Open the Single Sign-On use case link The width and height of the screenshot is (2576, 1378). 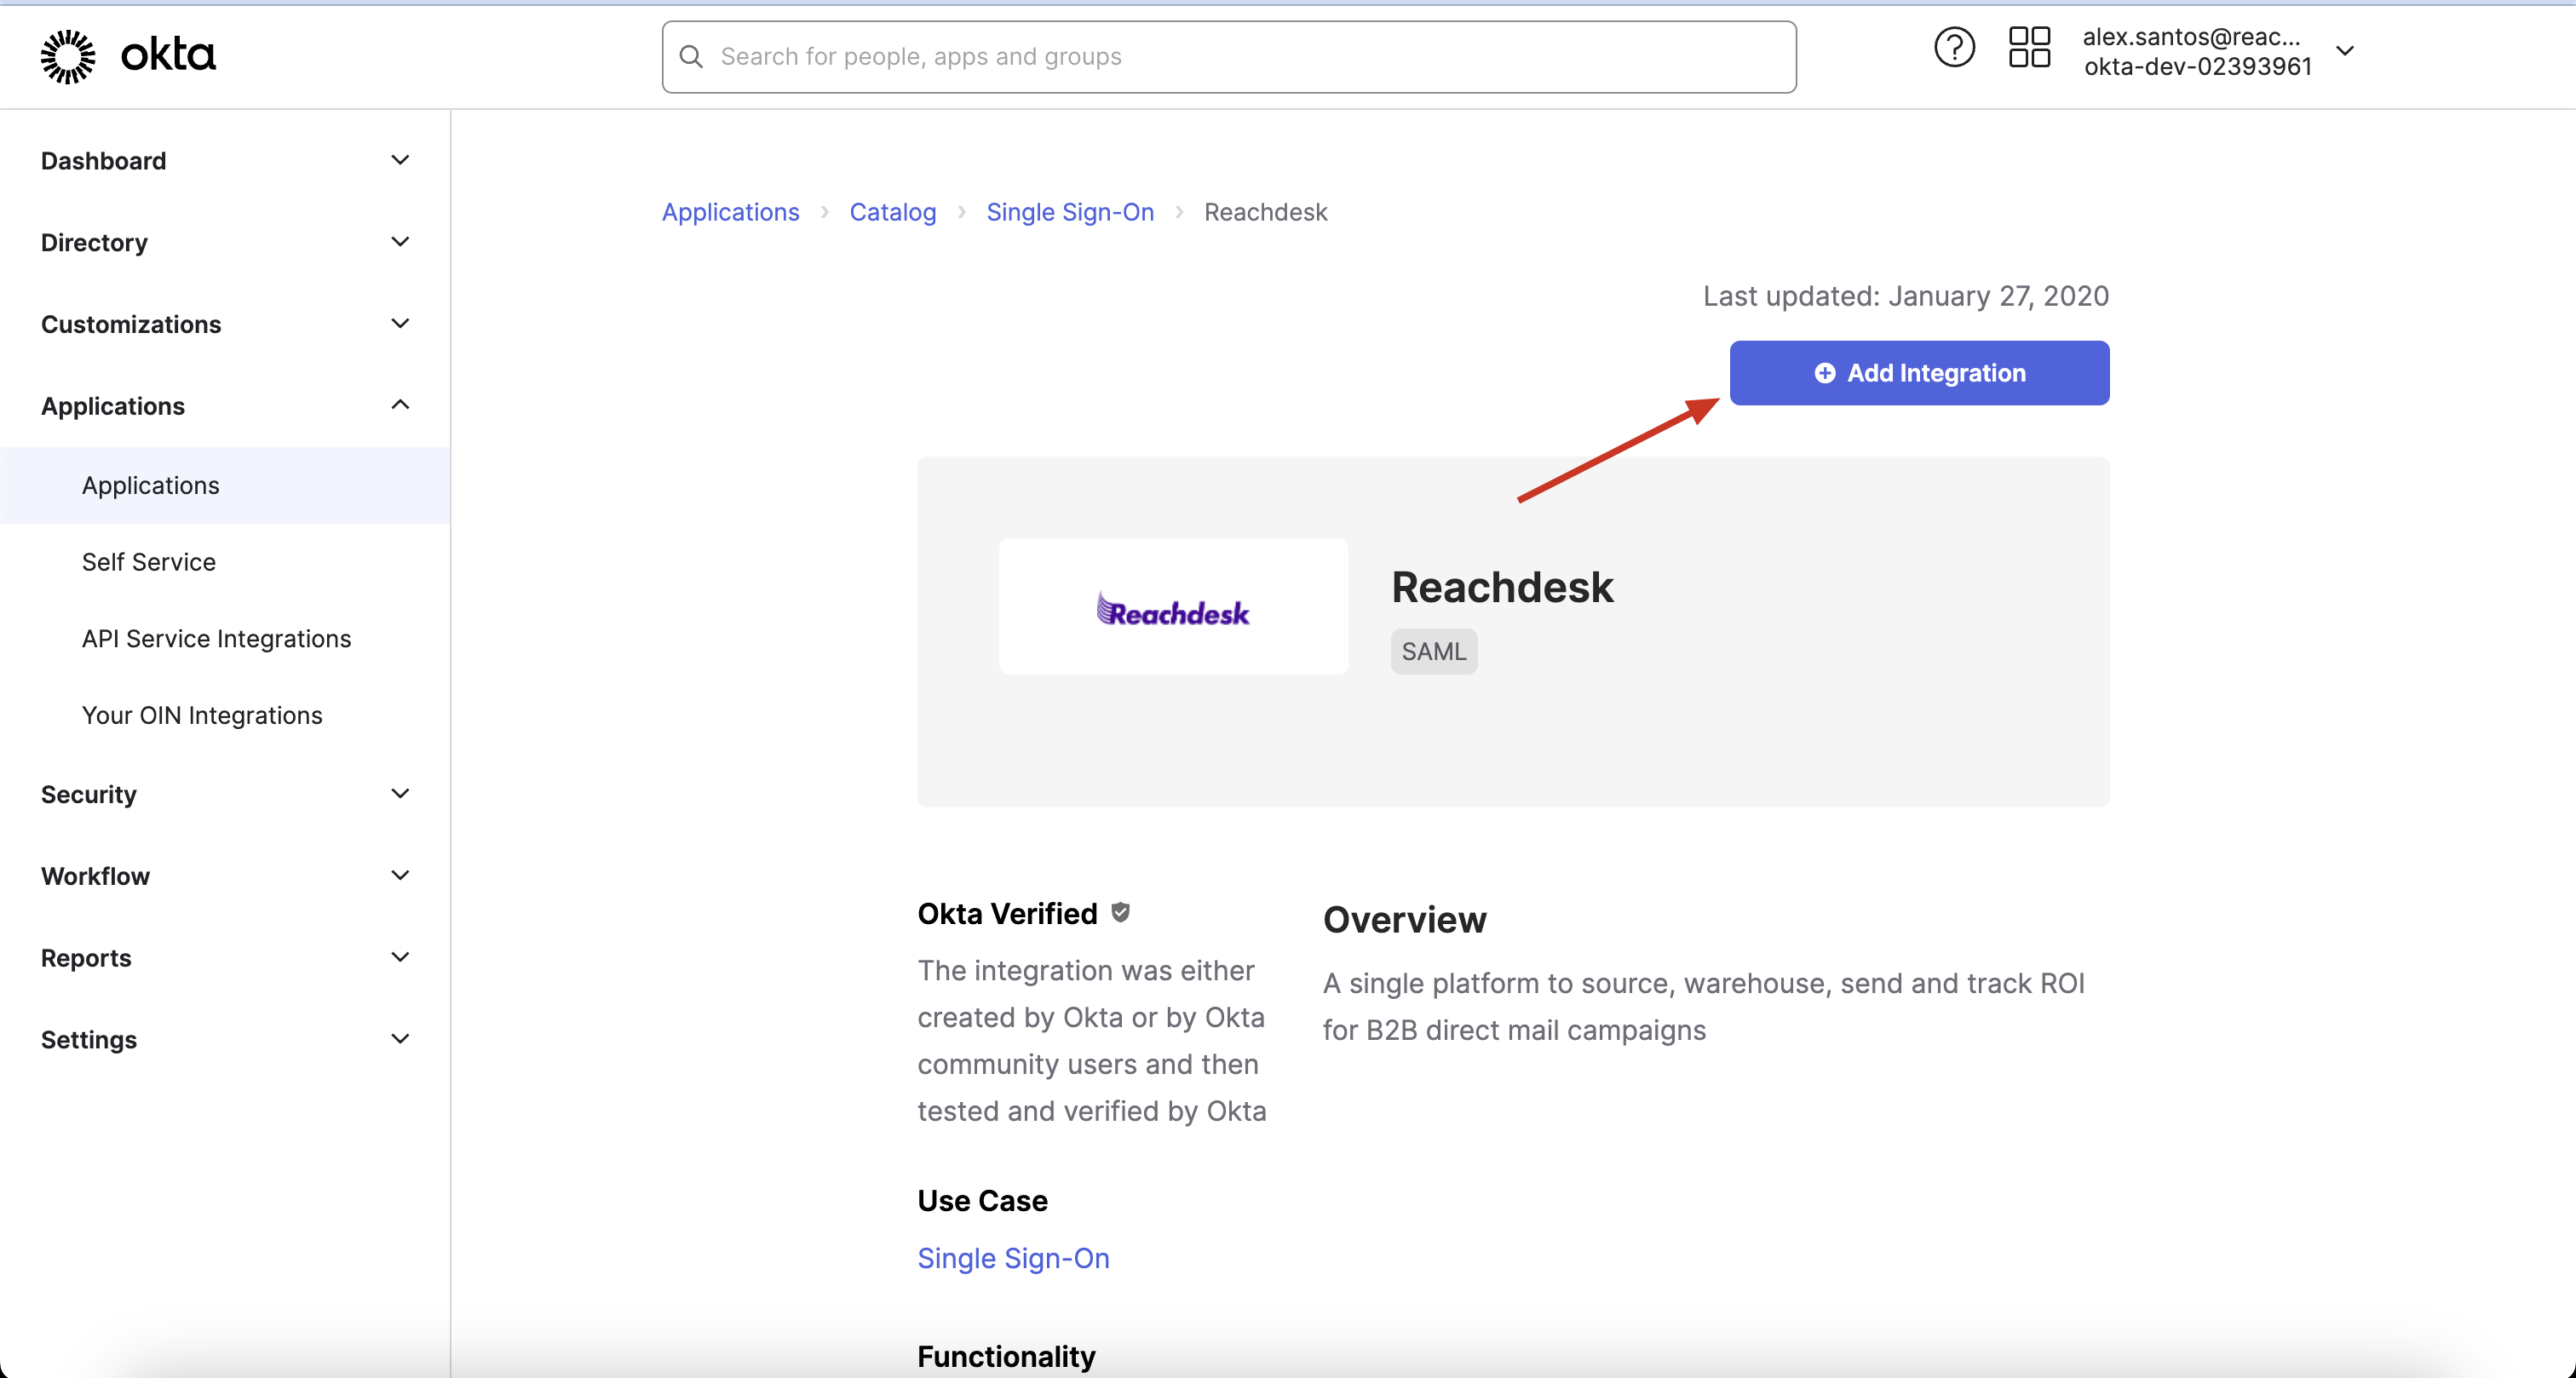coord(1013,1258)
